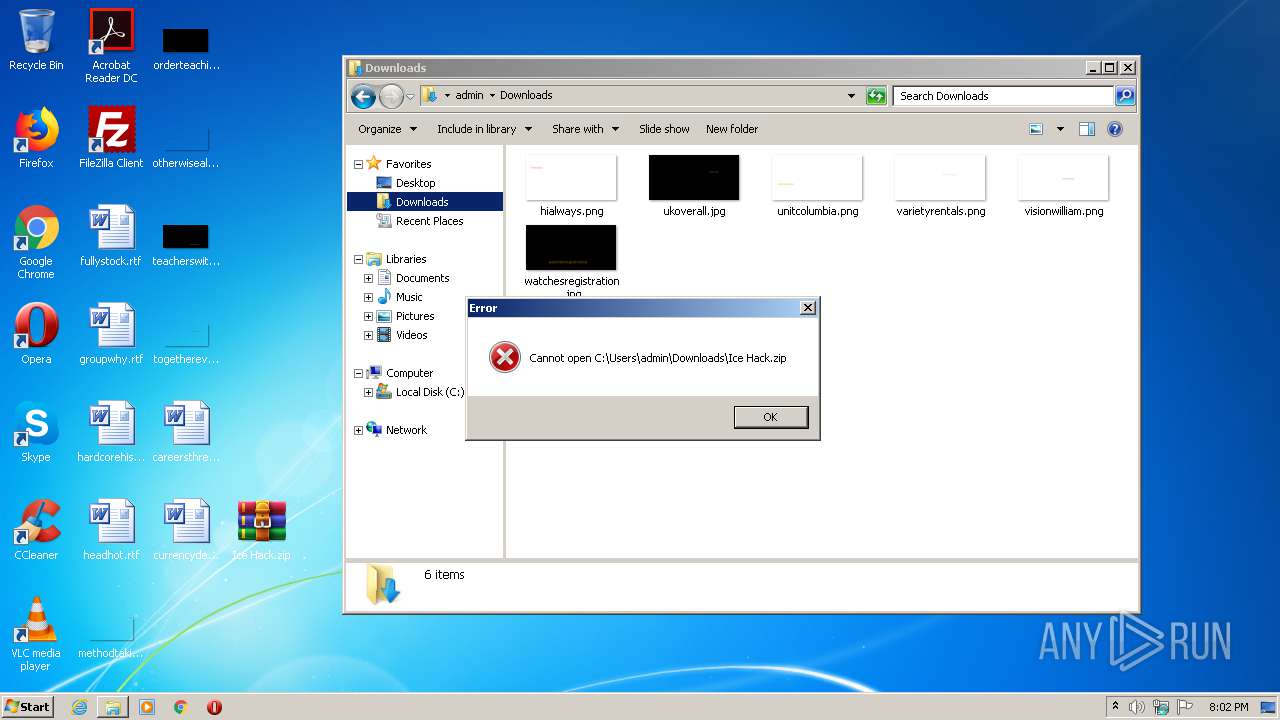Screen dimensions: 1280x720
Task: Select Ice Hack.zip archive on desktop
Action: [x=262, y=530]
